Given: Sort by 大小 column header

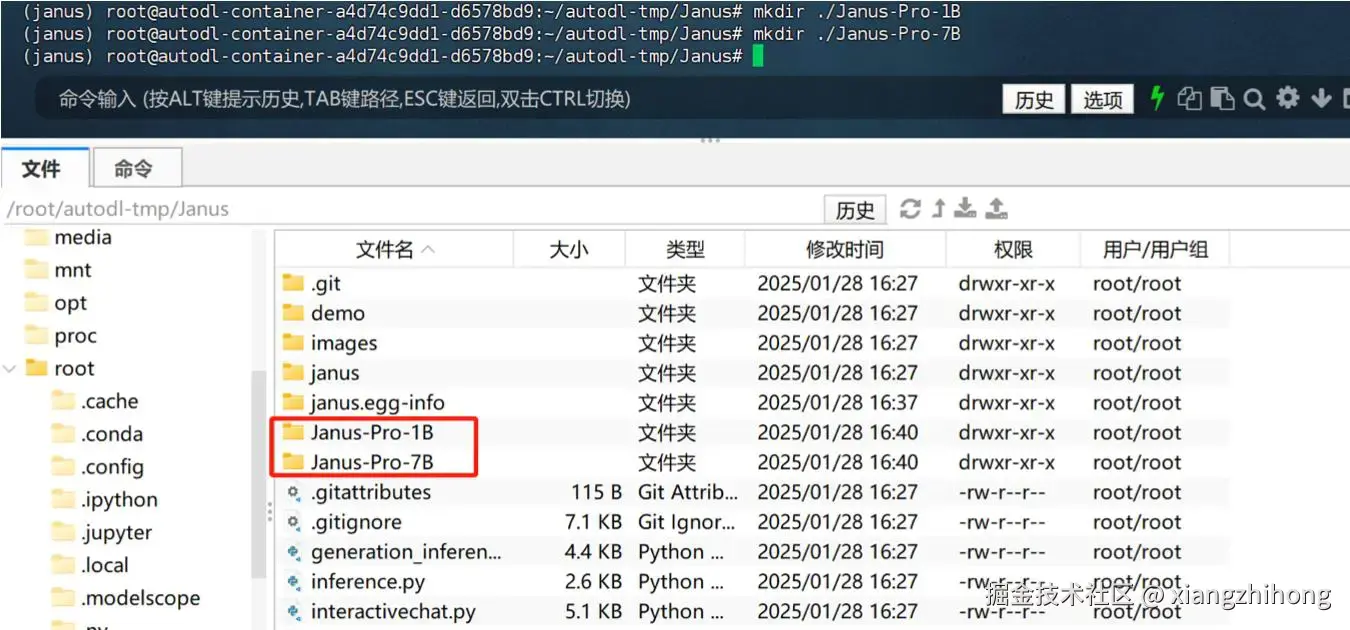Looking at the screenshot, I should pos(569,249).
